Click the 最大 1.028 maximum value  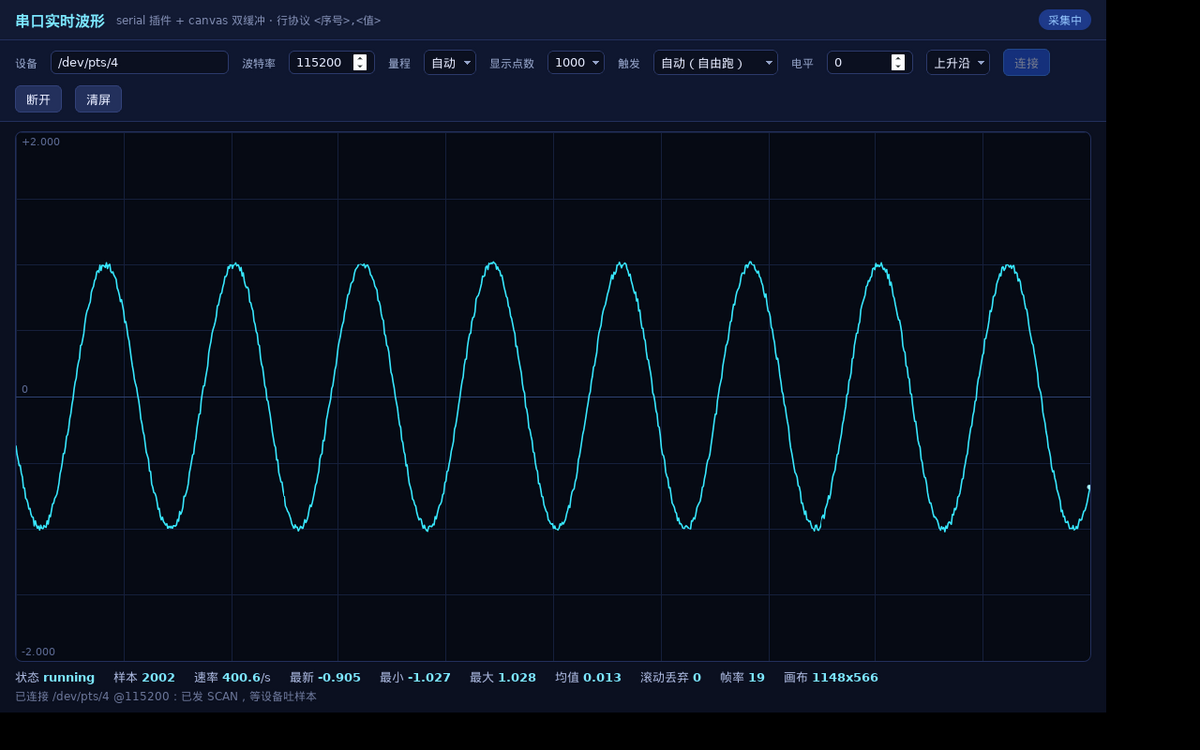(503, 678)
